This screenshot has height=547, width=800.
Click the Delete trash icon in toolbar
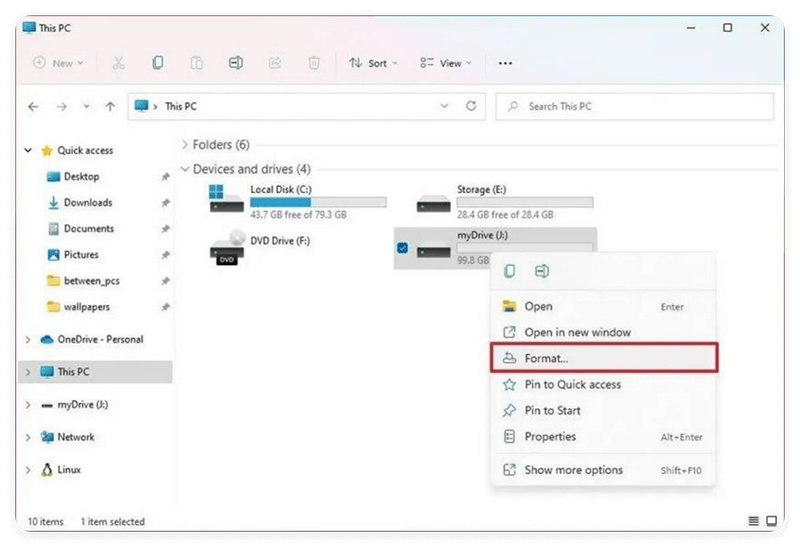point(314,63)
